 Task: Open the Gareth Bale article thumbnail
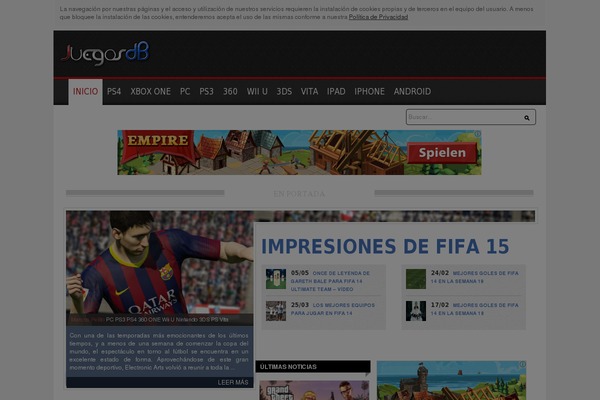click(x=275, y=279)
